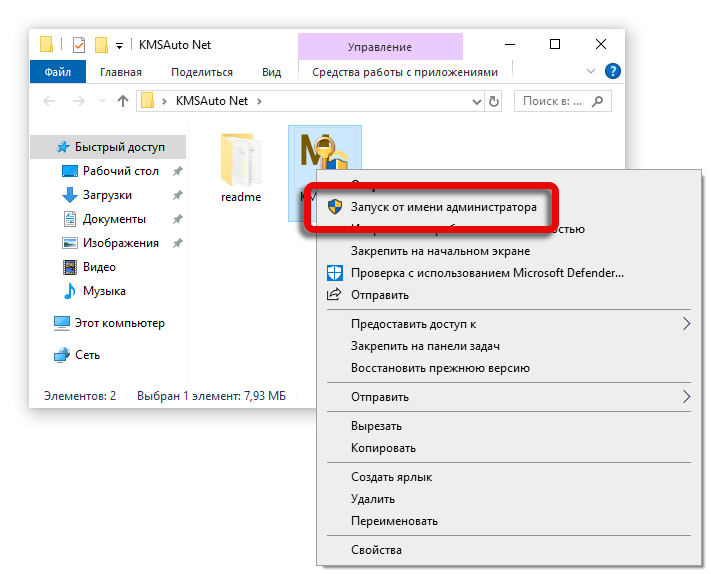Click the 'Элементов: 2' status bar text

[x=80, y=396]
